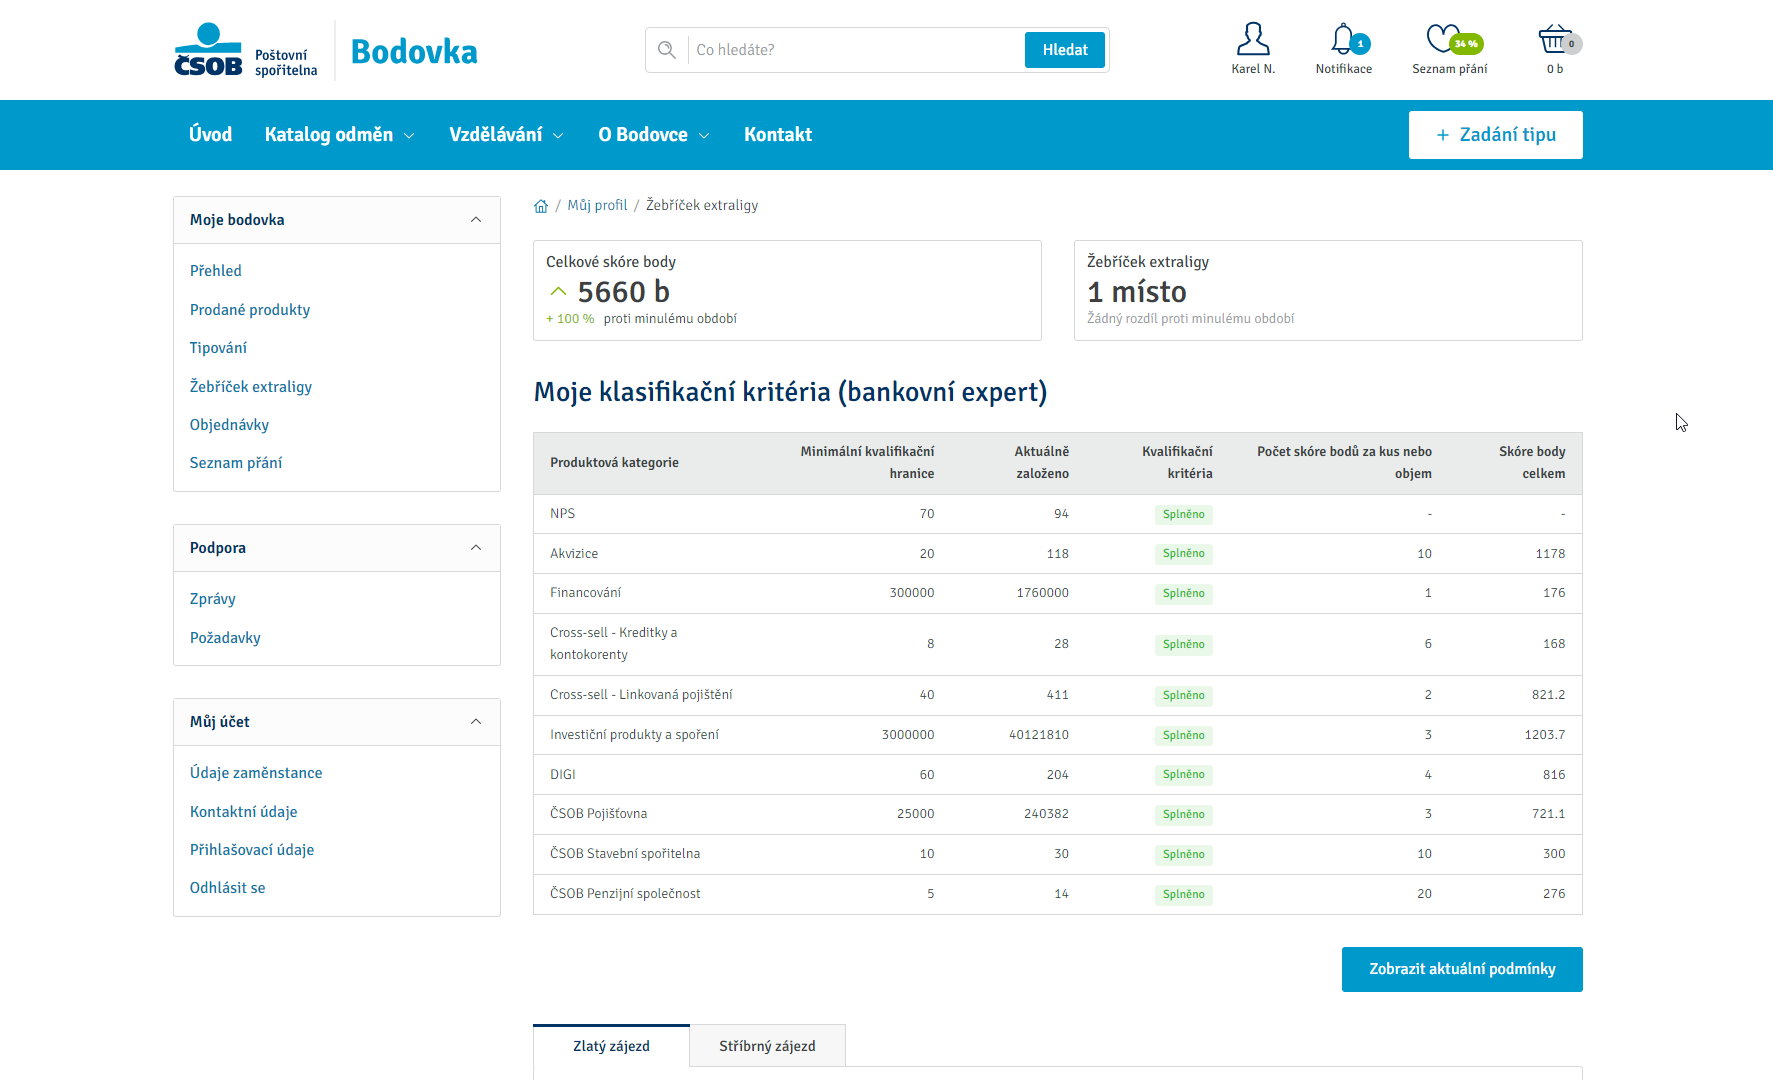Click the Investiční produkty a spoření row label
The image size is (1773, 1080).
pos(634,735)
